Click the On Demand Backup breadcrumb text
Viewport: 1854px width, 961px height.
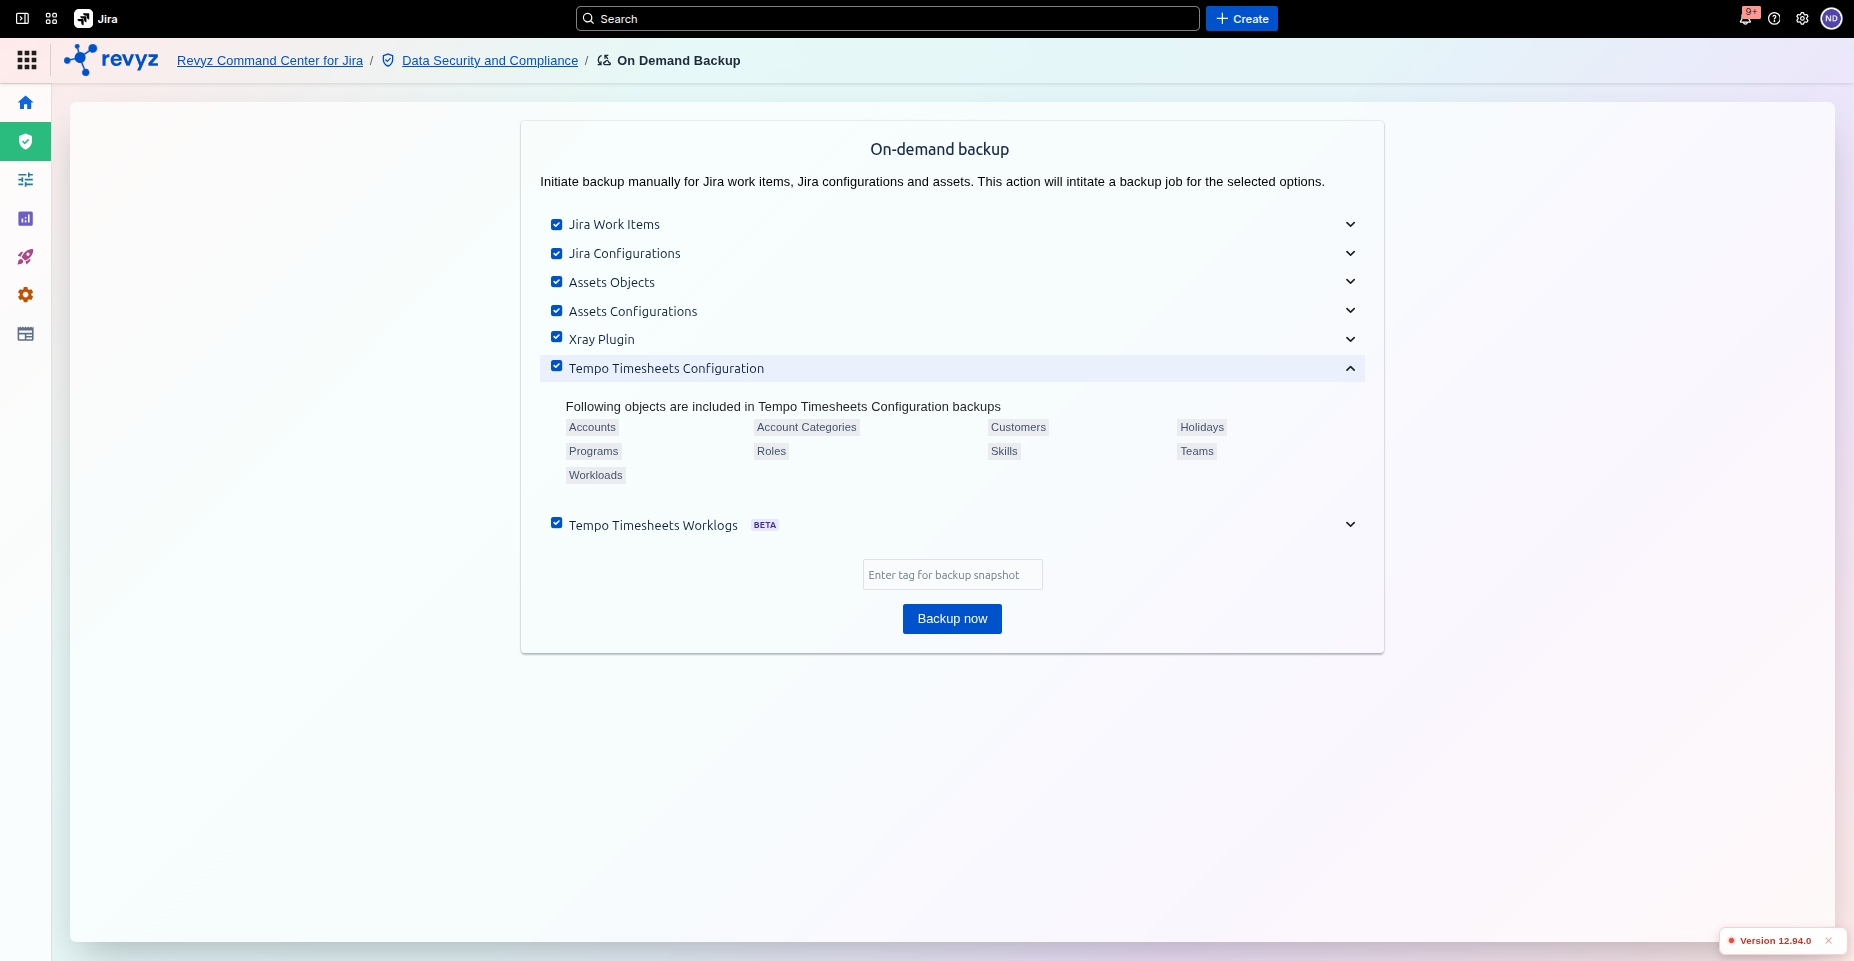click(x=679, y=61)
